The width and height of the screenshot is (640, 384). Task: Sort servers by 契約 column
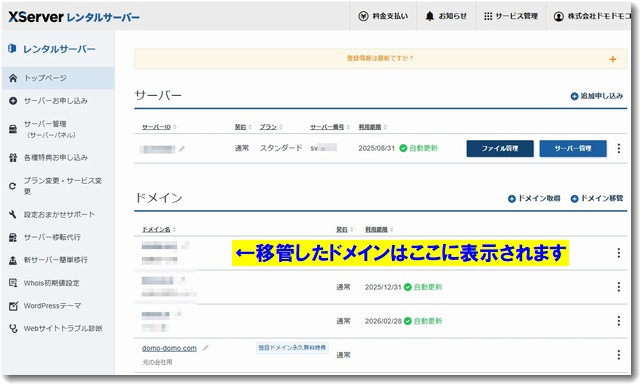click(243, 127)
